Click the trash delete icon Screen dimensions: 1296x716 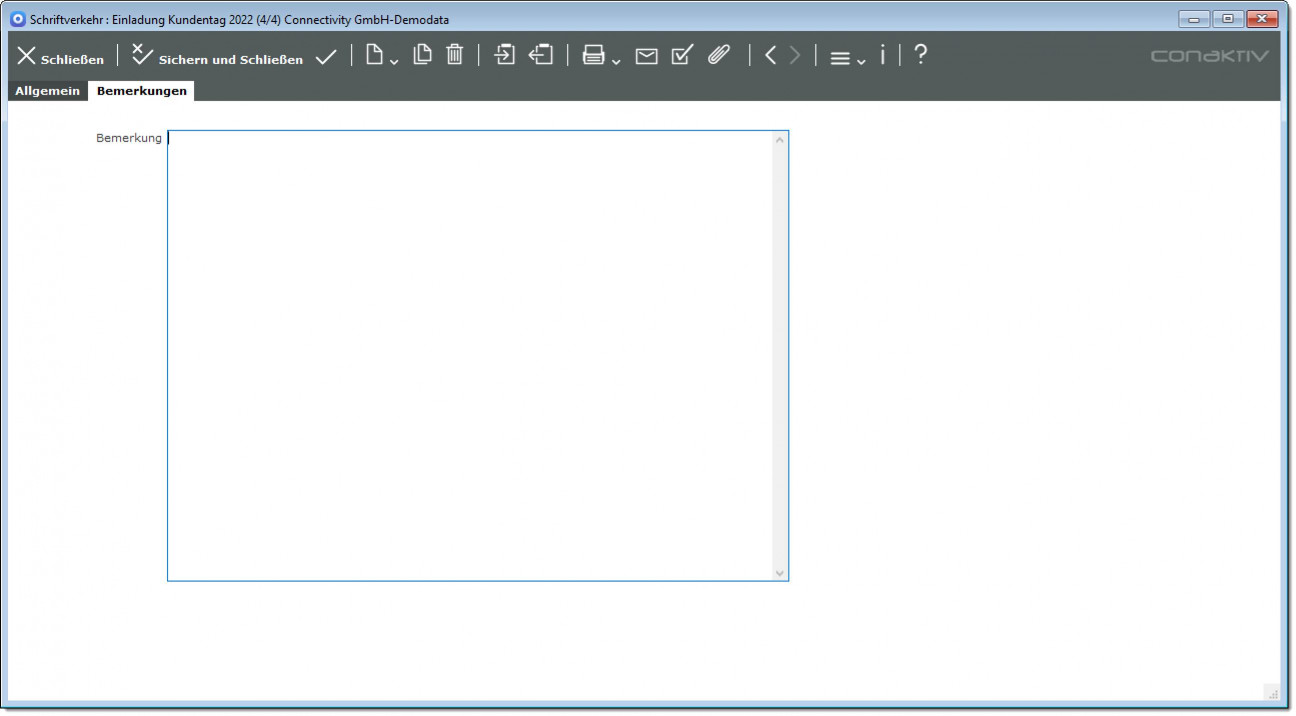454,55
